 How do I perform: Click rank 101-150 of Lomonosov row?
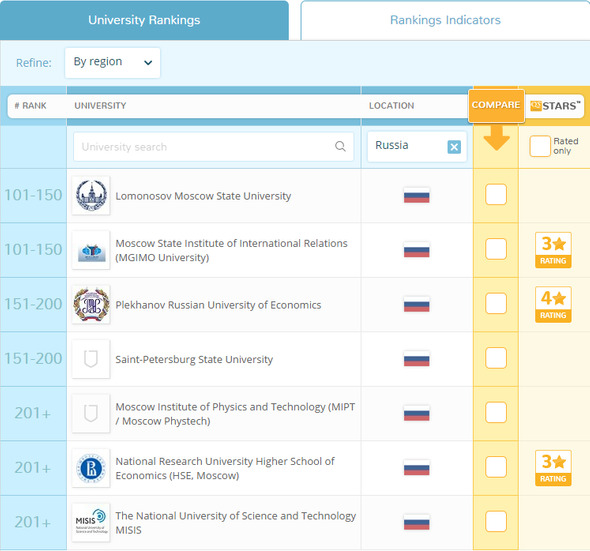pyautogui.click(x=33, y=195)
